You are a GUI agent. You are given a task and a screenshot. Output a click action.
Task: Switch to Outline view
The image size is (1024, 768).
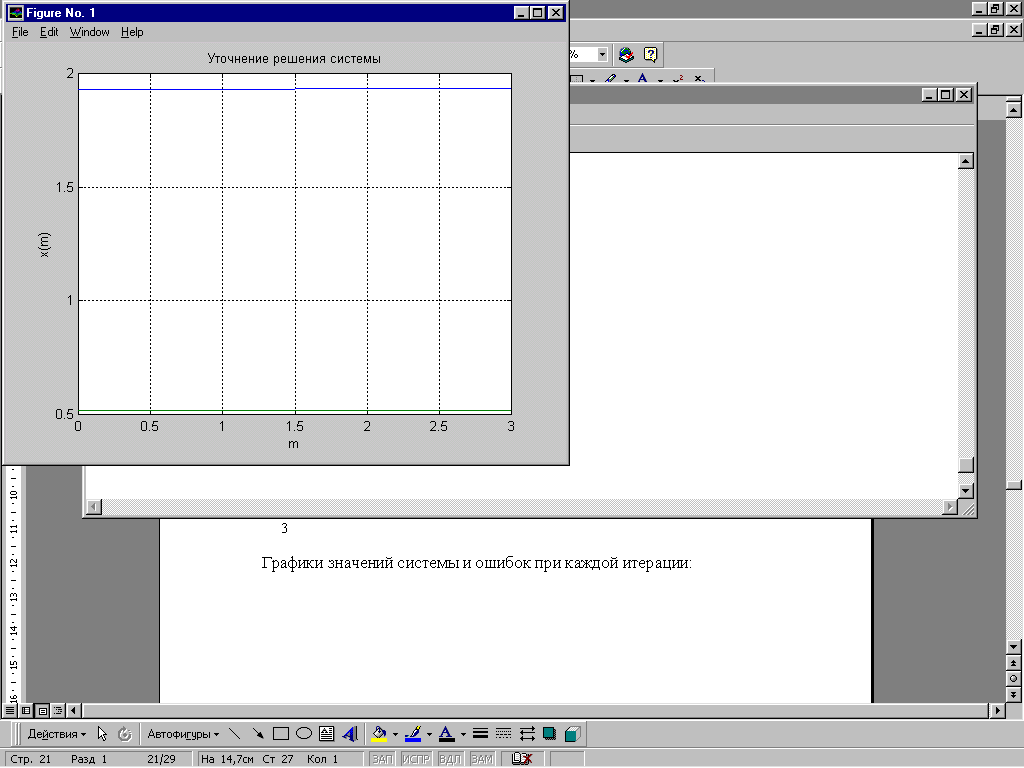pos(58,710)
